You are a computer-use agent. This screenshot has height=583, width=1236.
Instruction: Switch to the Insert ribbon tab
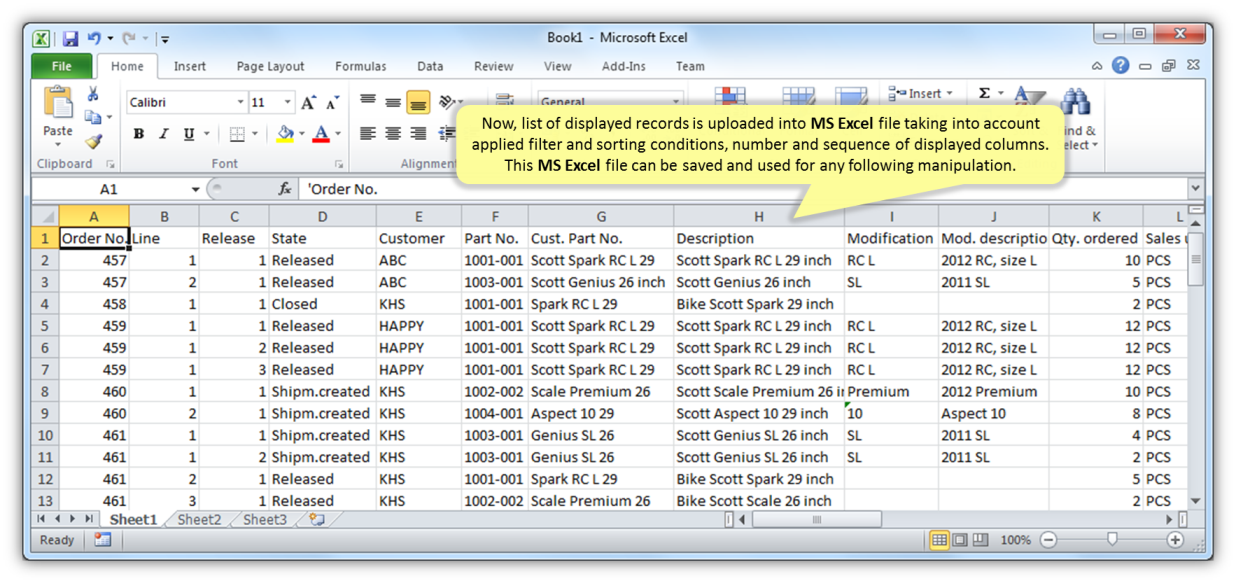pyautogui.click(x=189, y=66)
